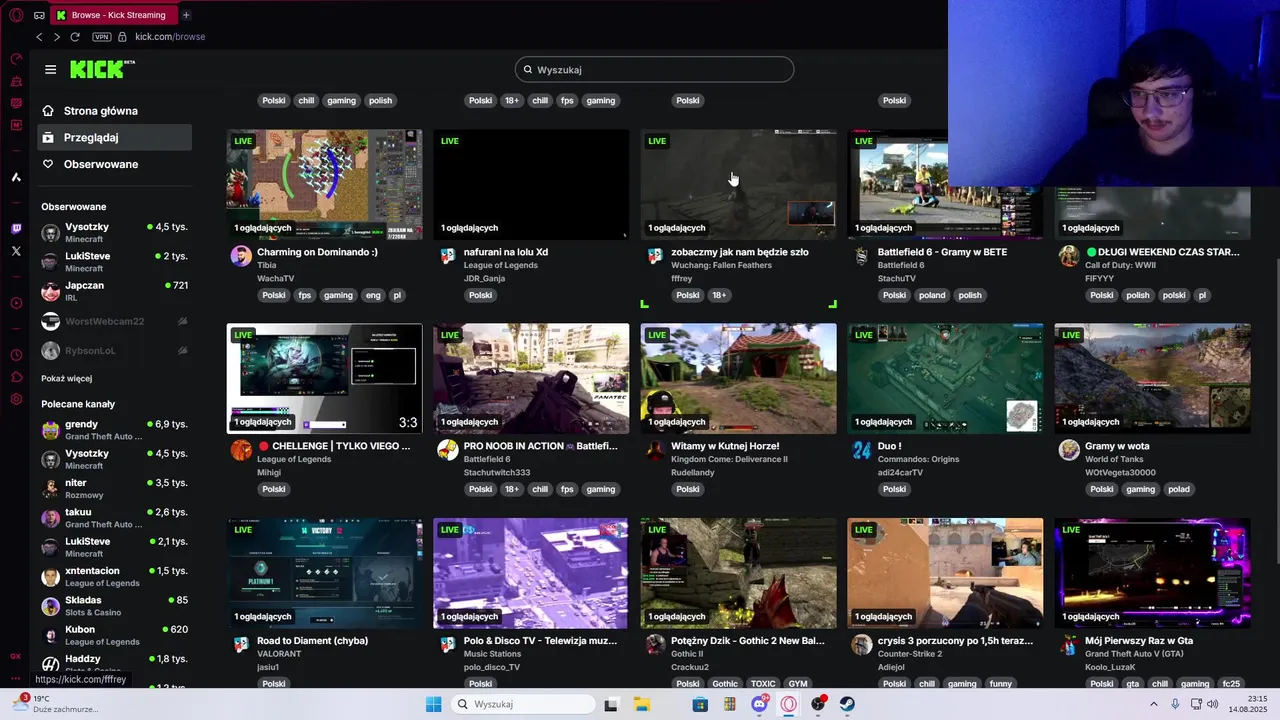Screen dimensions: 1280x720
Task: Click the taskbar volume speaker icon
Action: pyautogui.click(x=1212, y=704)
